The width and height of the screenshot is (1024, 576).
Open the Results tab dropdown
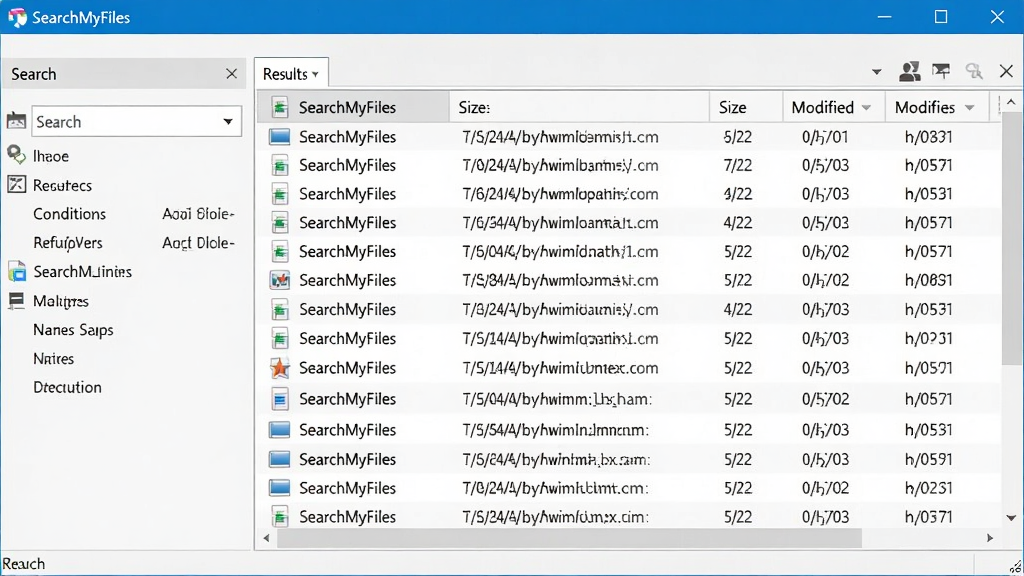click(315, 74)
